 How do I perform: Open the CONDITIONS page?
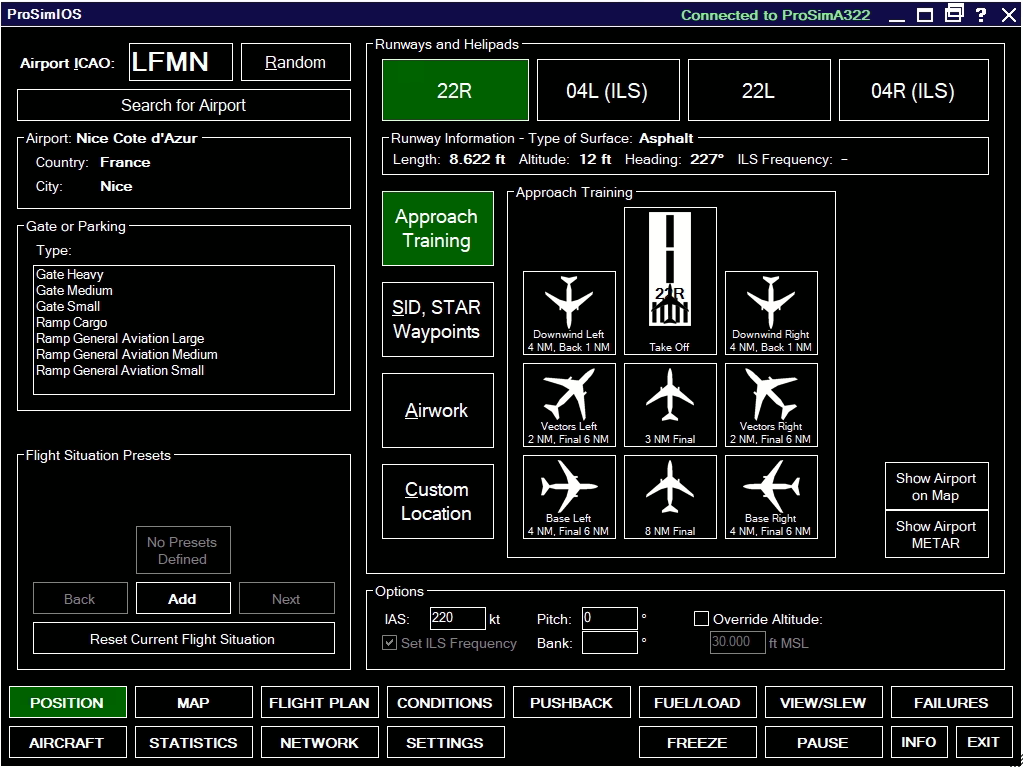[445, 703]
